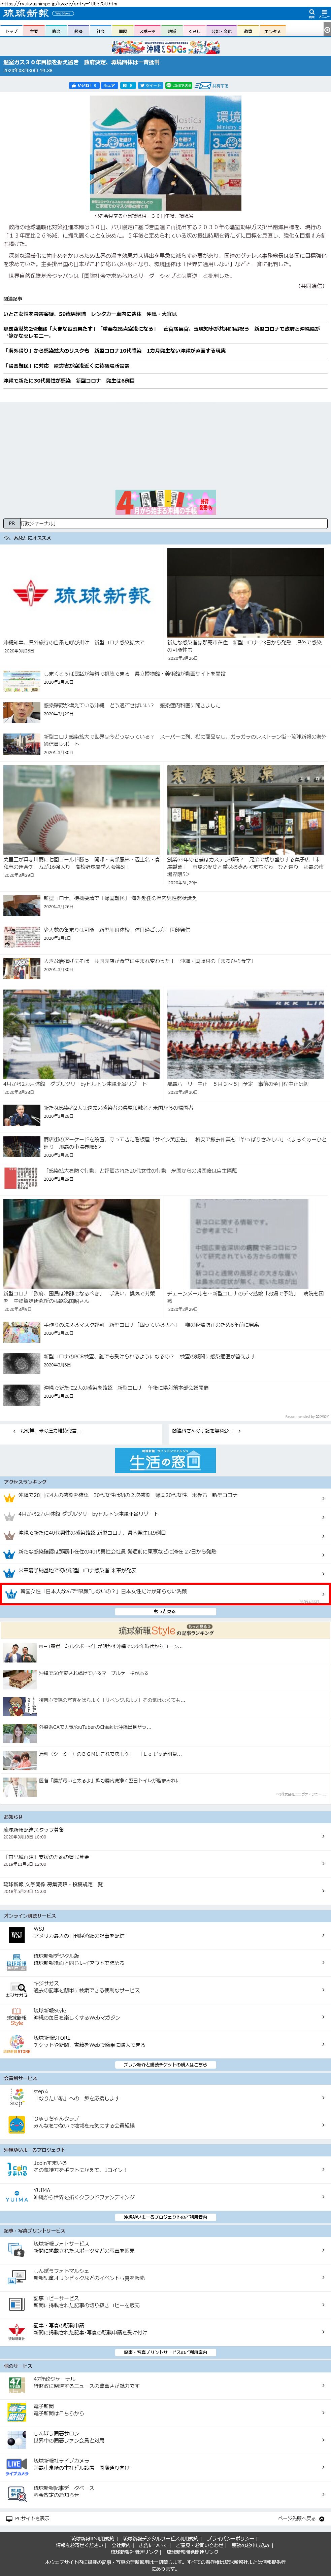Click the mail 共有する icon

click(x=212, y=86)
